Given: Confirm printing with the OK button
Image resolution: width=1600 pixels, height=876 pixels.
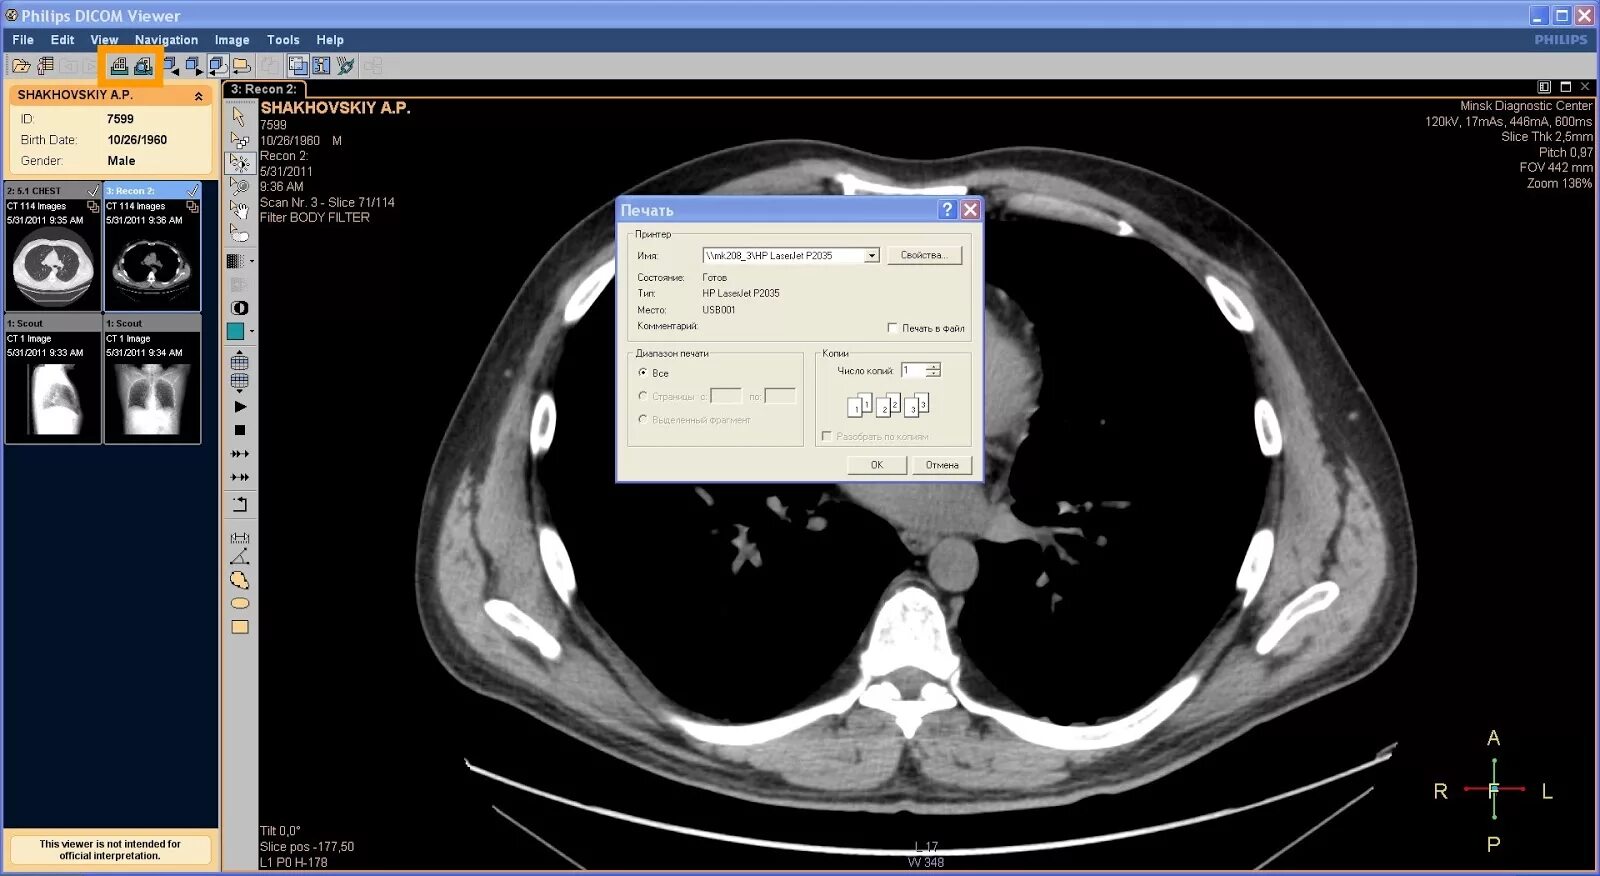Looking at the screenshot, I should coord(877,465).
